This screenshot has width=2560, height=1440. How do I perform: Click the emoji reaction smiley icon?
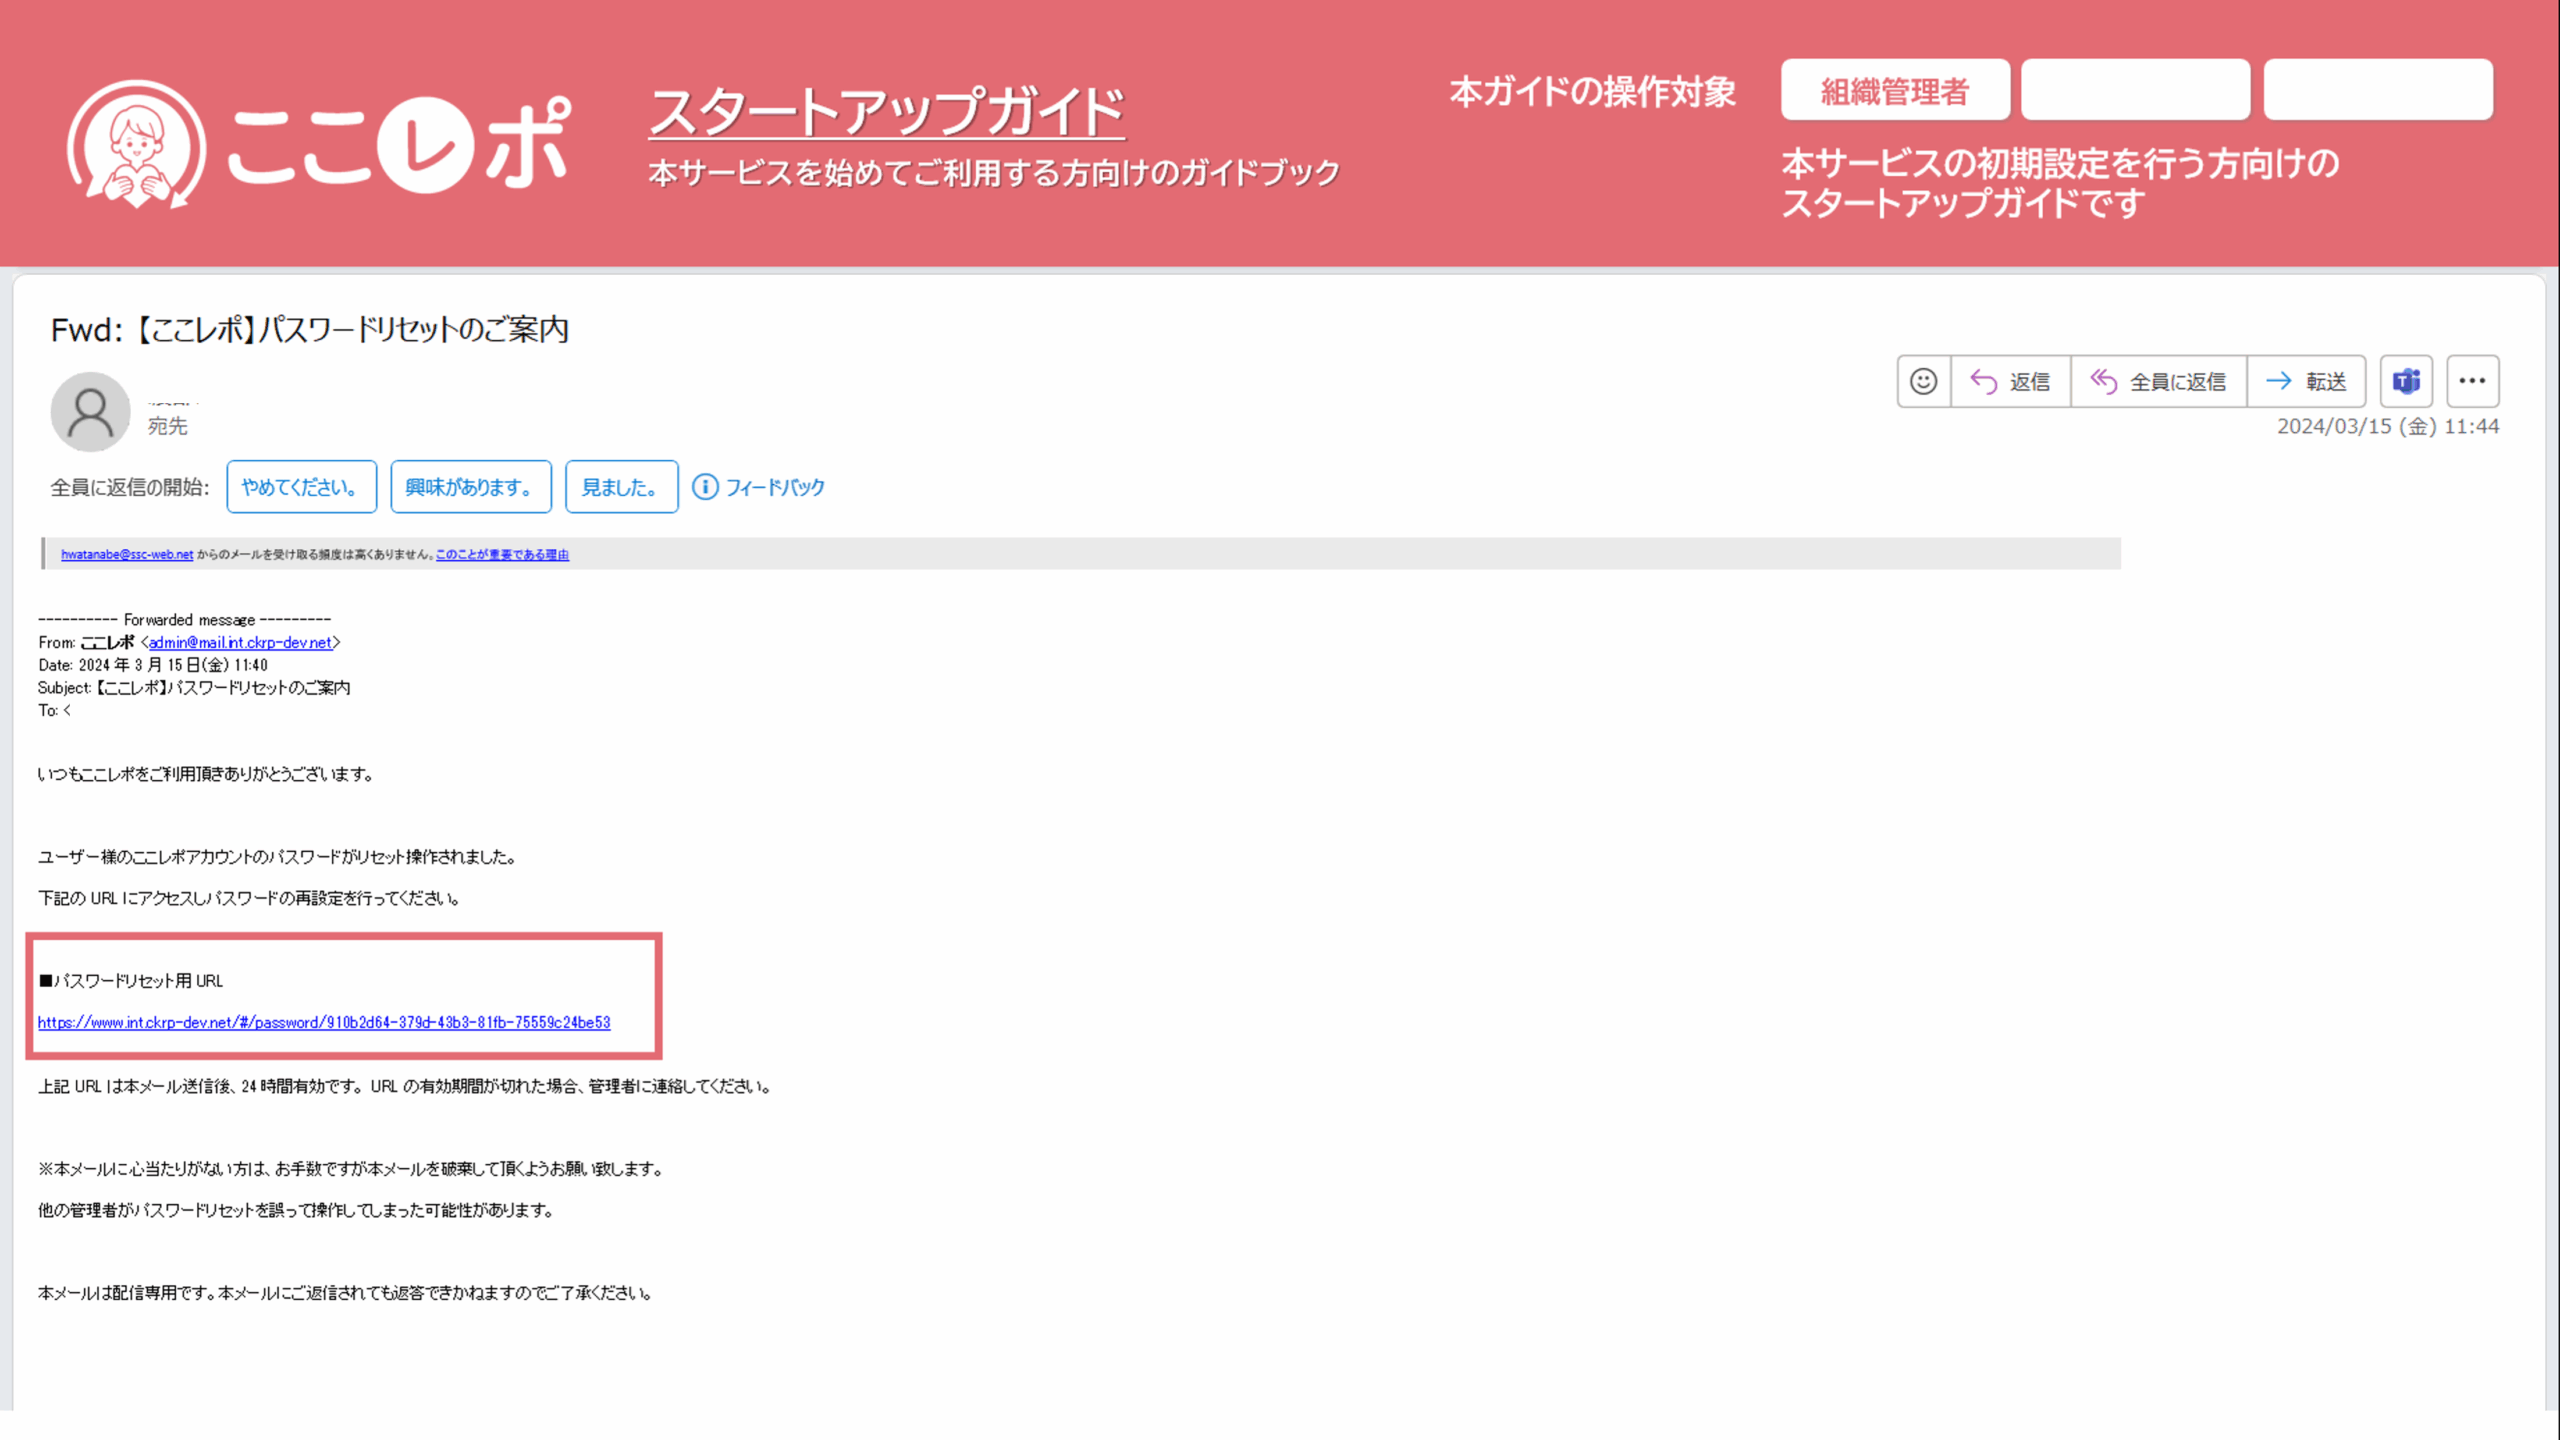[1923, 381]
